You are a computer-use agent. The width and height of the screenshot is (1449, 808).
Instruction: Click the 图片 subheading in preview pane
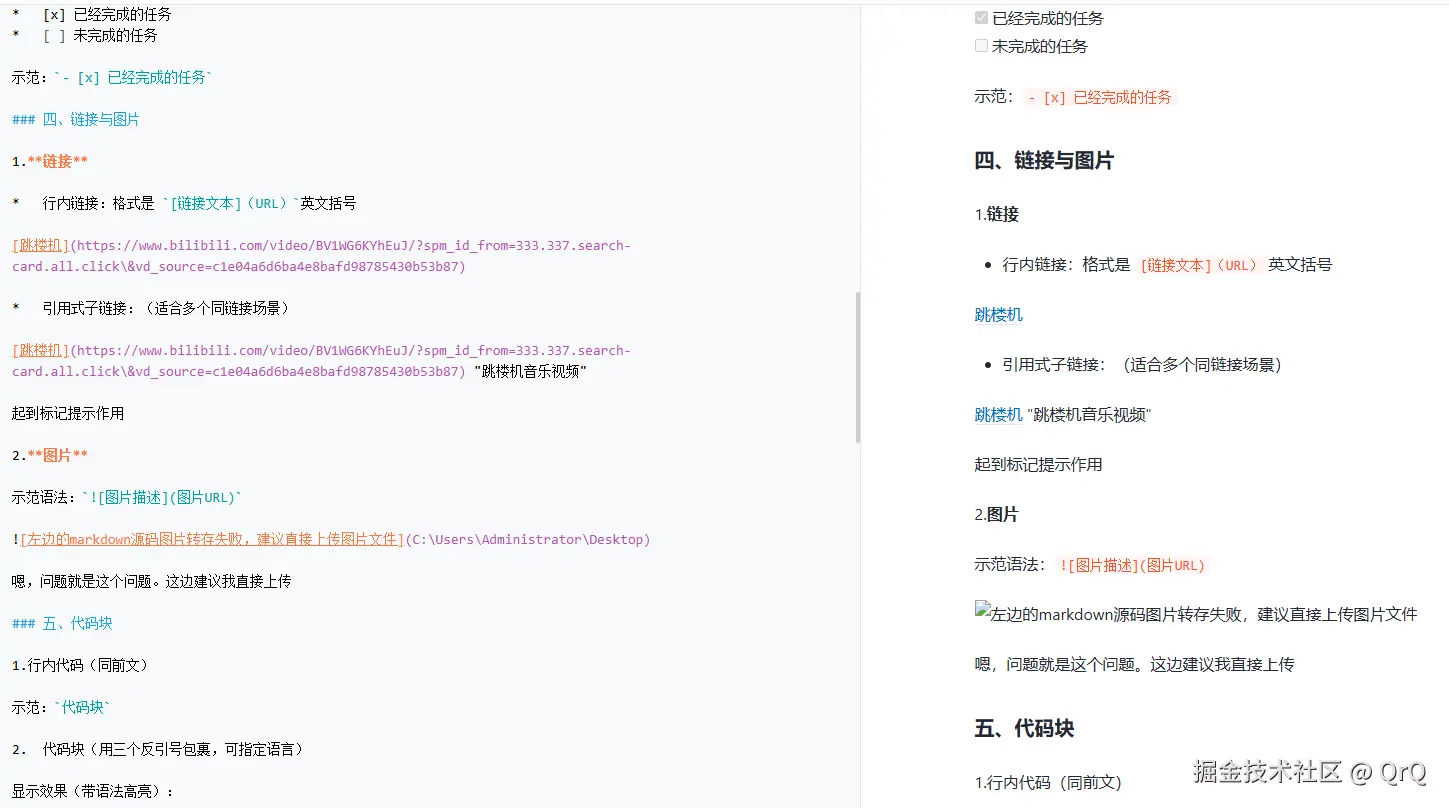coord(1001,514)
